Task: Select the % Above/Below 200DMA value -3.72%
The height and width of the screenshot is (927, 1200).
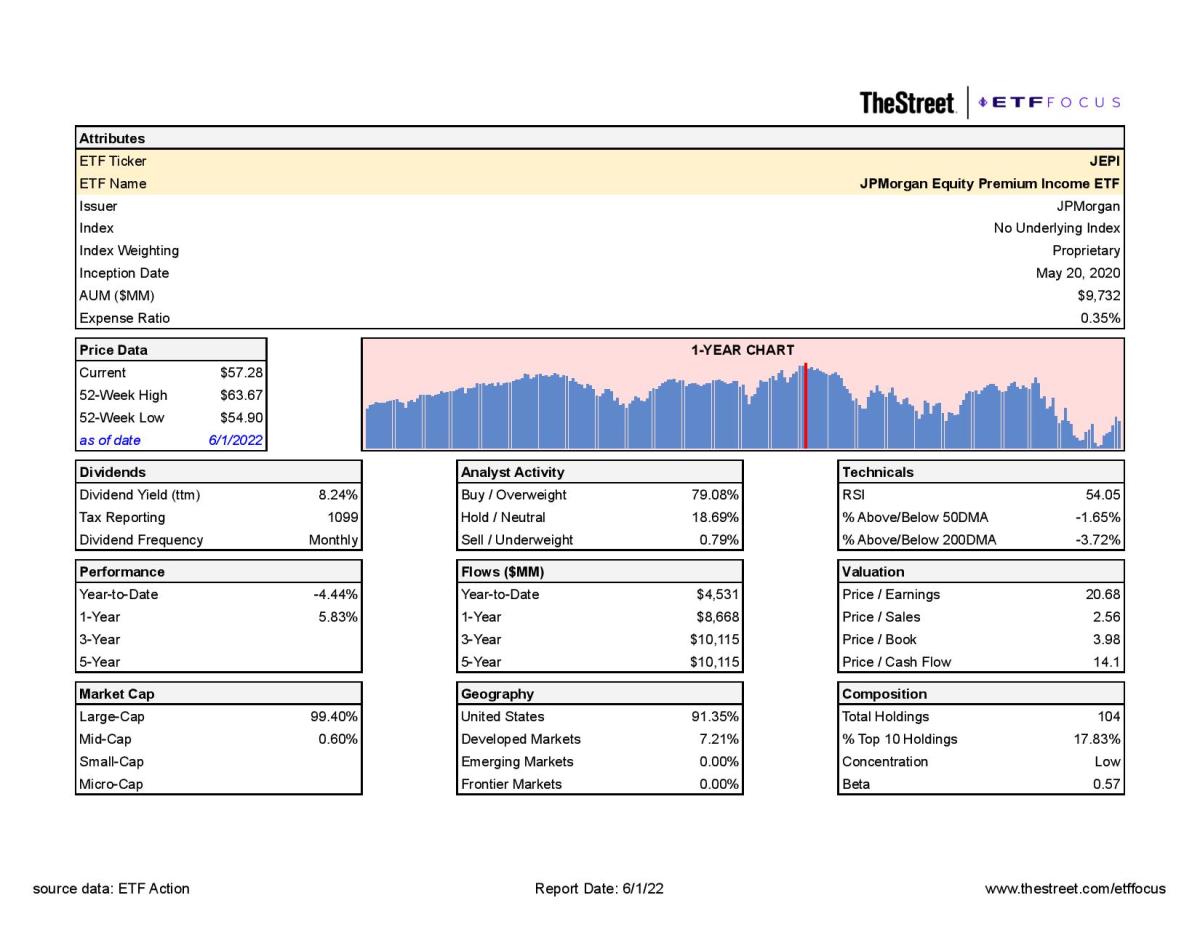Action: (1097, 540)
